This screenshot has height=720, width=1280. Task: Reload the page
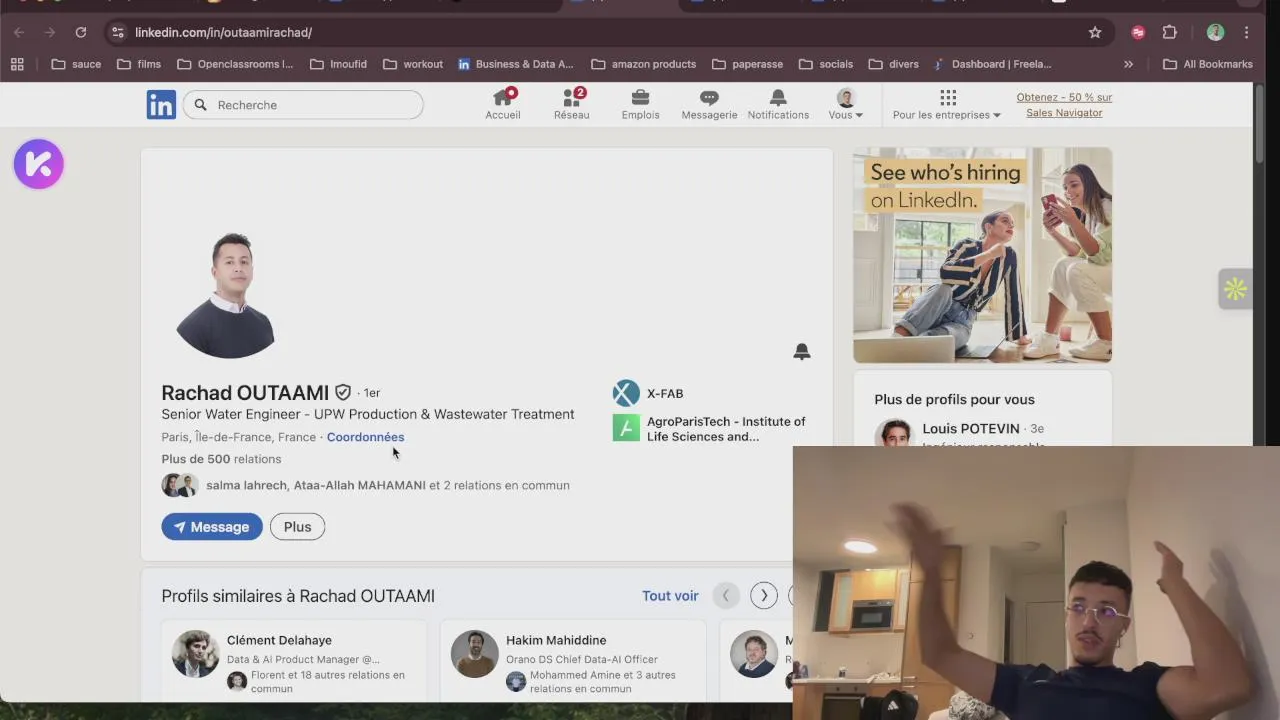[x=81, y=32]
